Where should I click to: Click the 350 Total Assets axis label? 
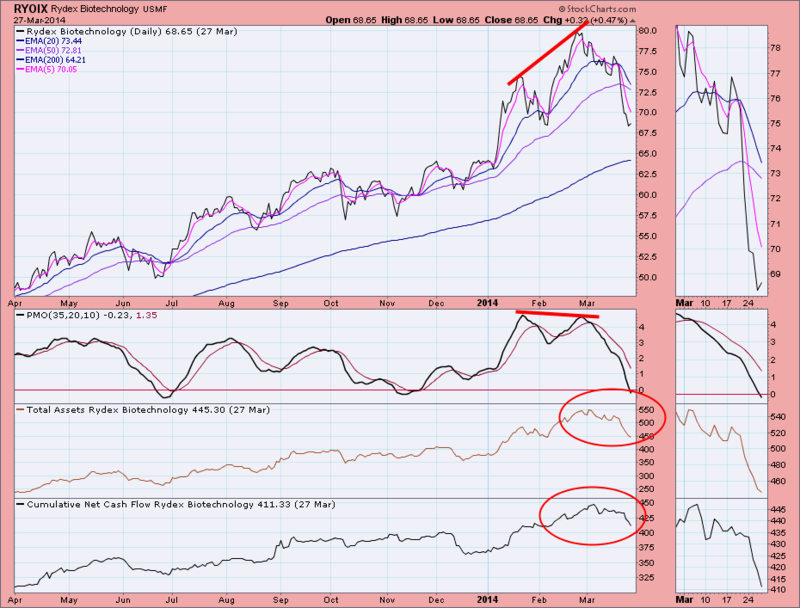pyautogui.click(x=646, y=463)
